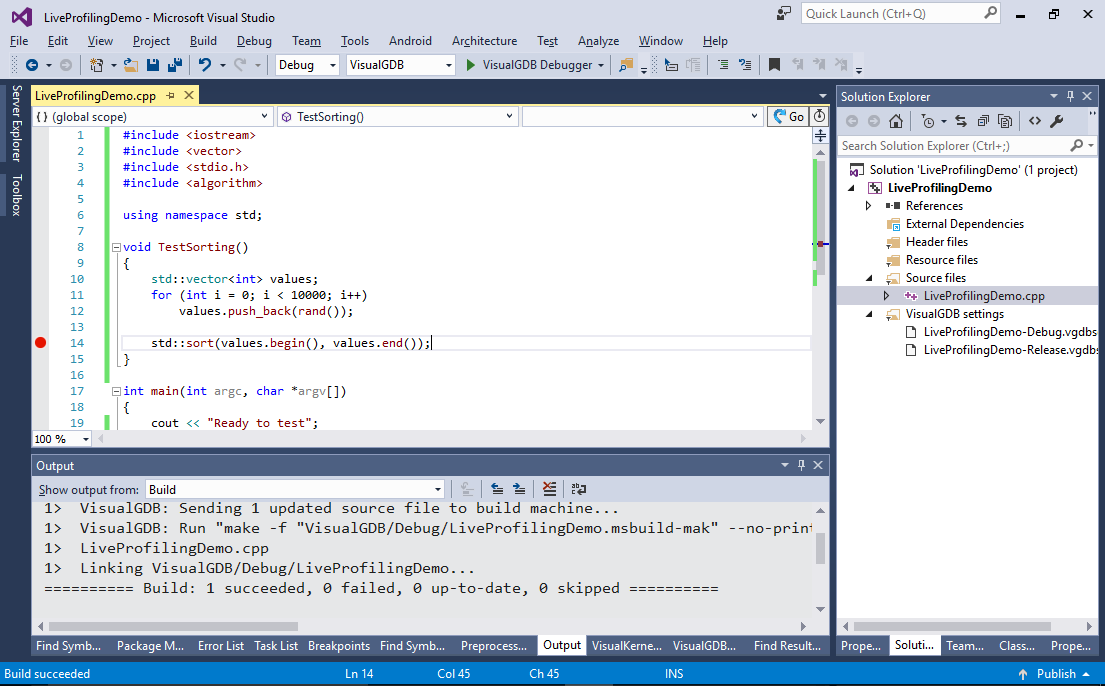This screenshot has height=686, width=1105.
Task: Click the New Project icon in the toolbar
Action: point(97,65)
